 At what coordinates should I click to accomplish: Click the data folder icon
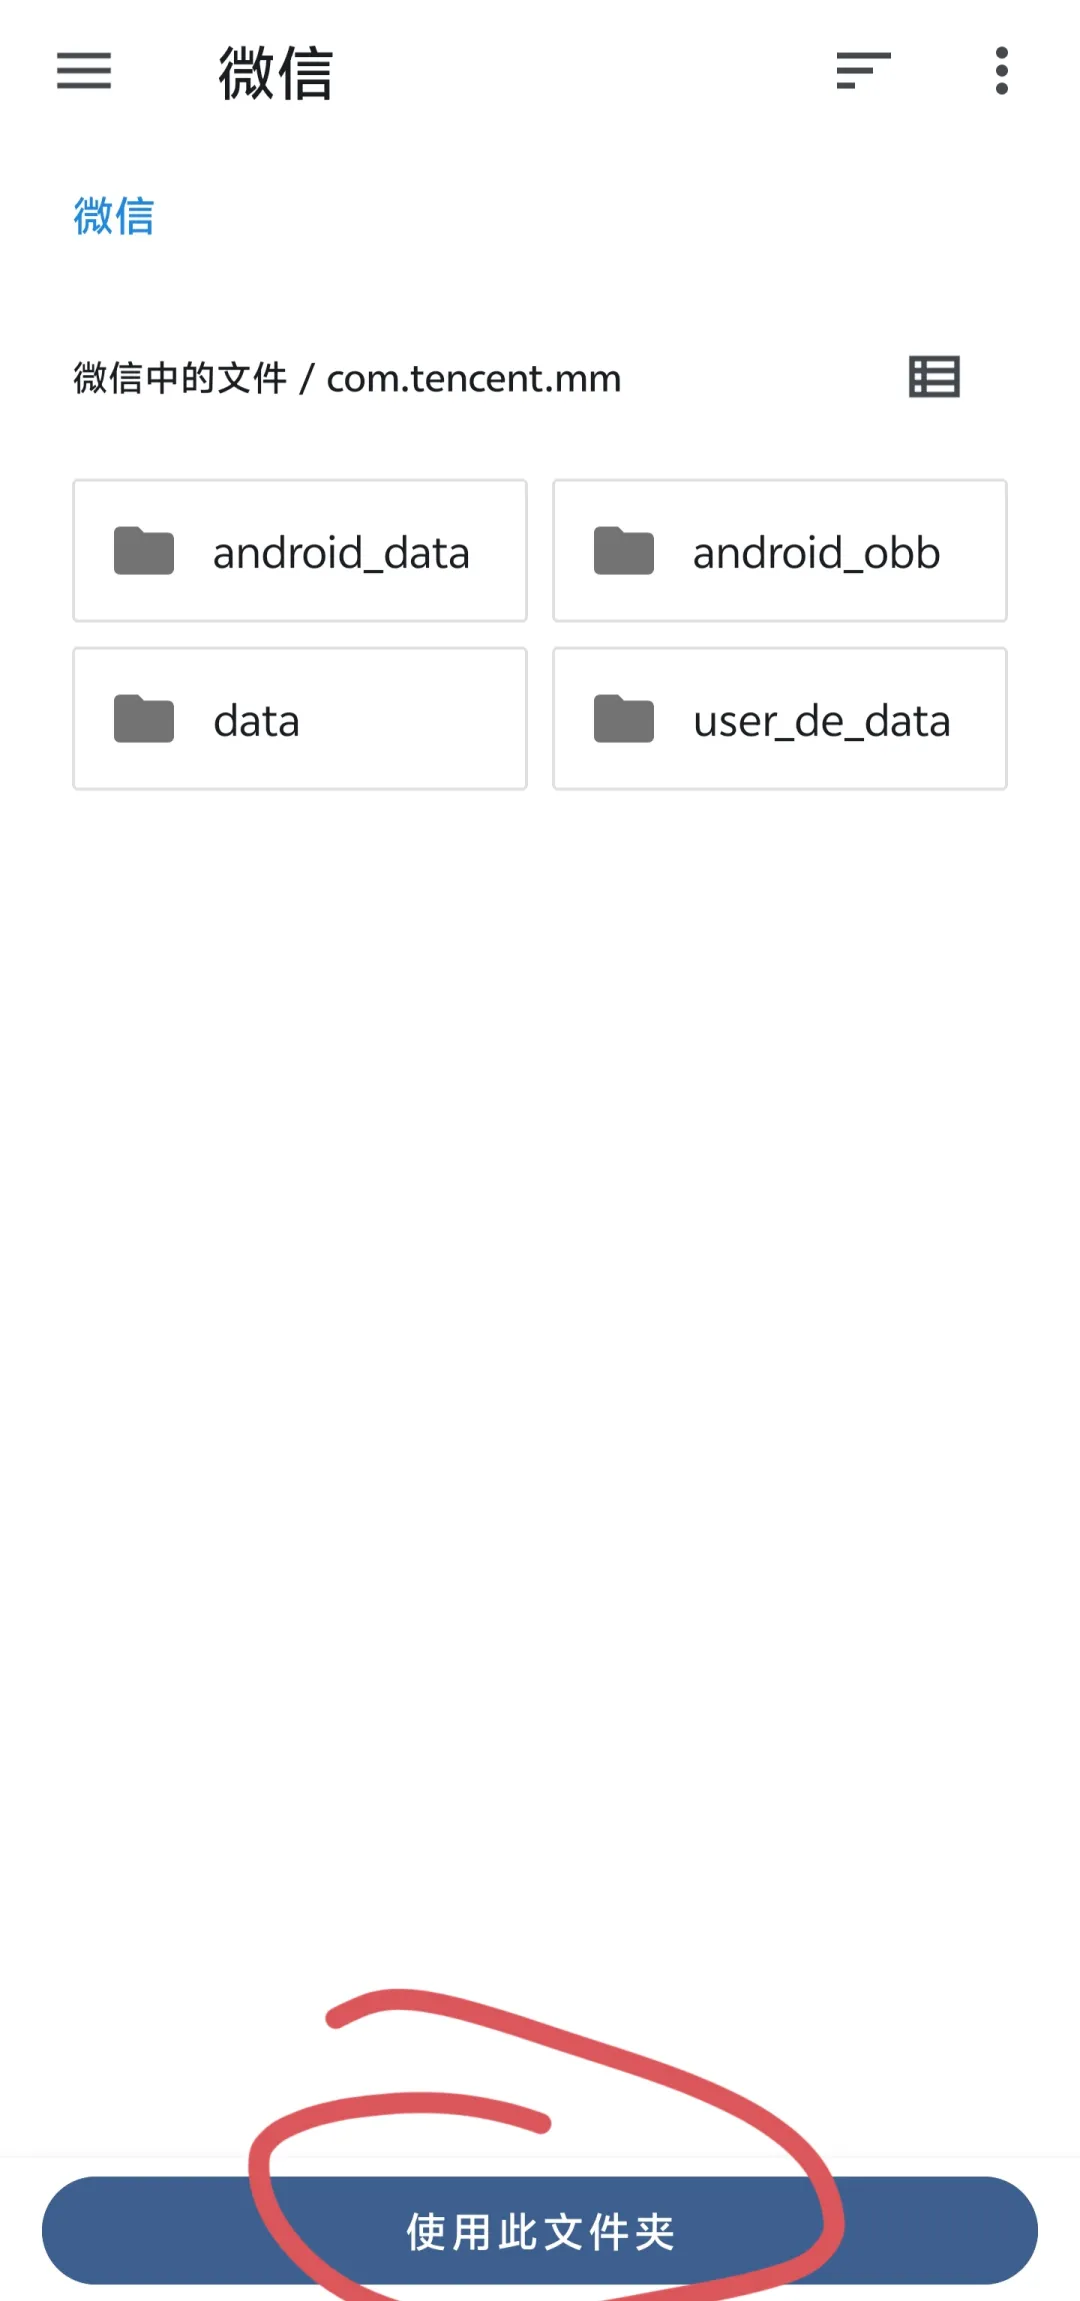[x=144, y=719]
